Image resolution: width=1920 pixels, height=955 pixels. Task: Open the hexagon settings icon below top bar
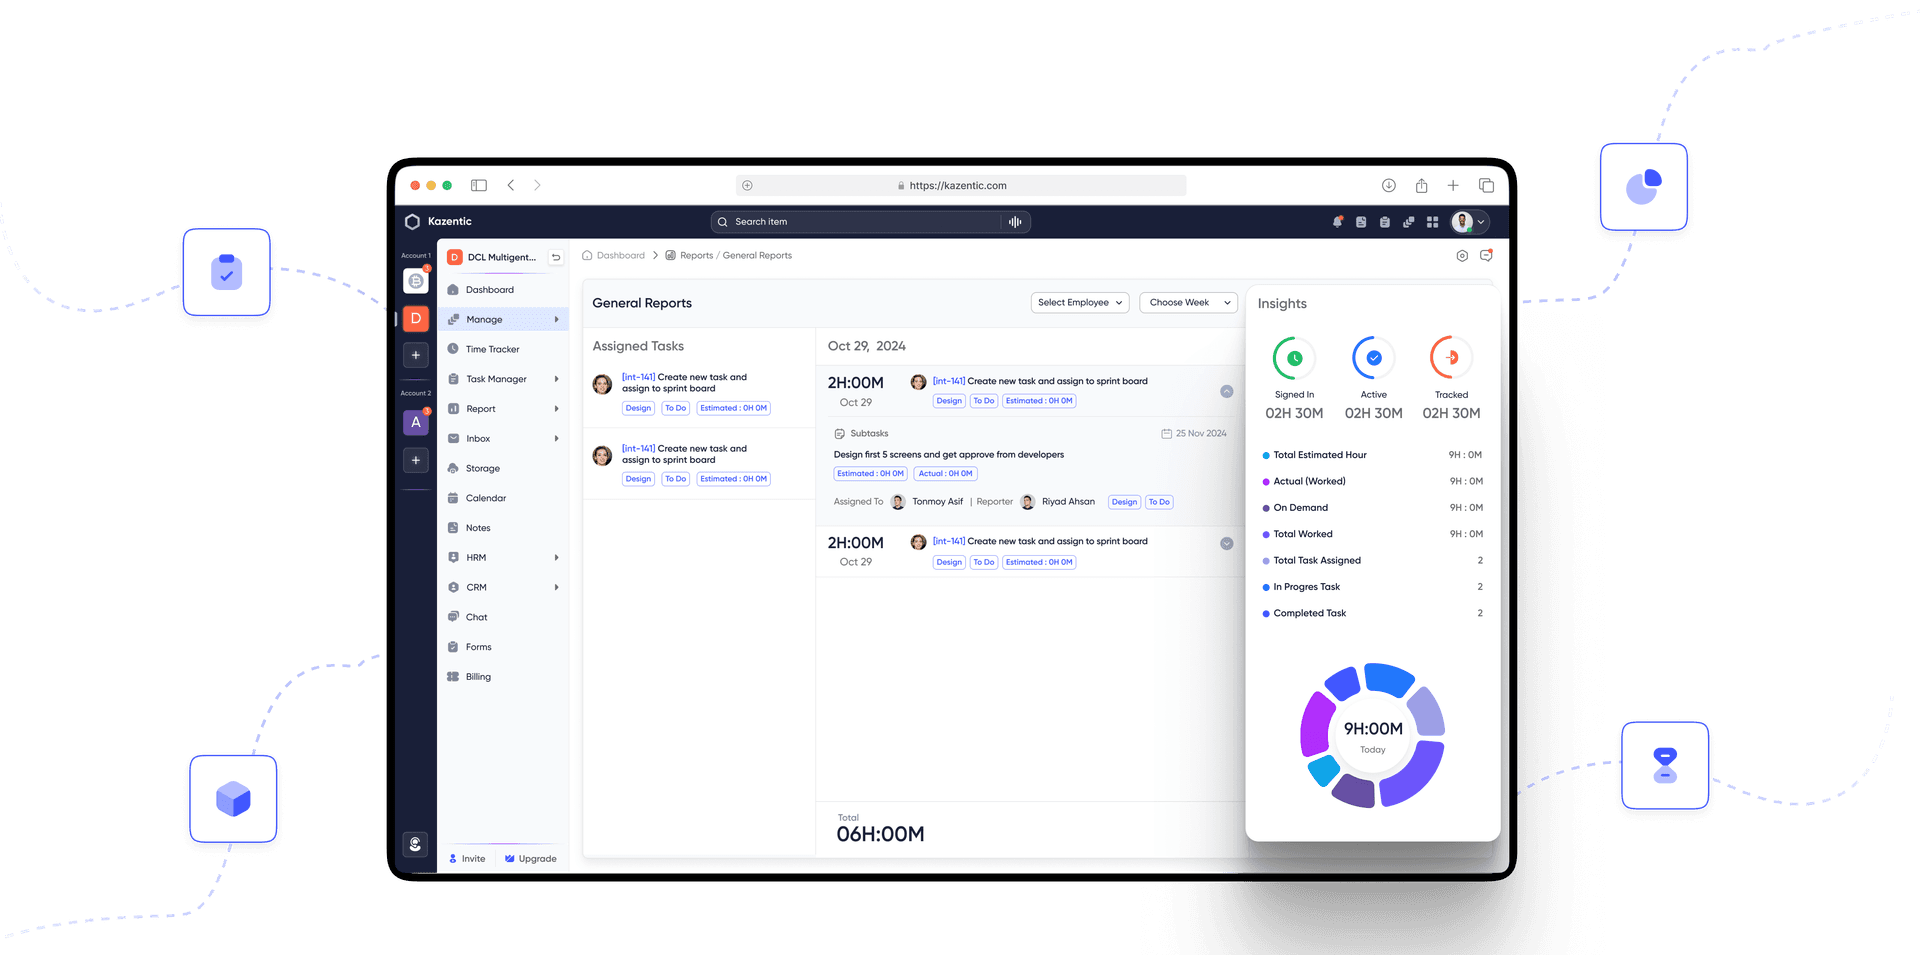coord(1462,256)
